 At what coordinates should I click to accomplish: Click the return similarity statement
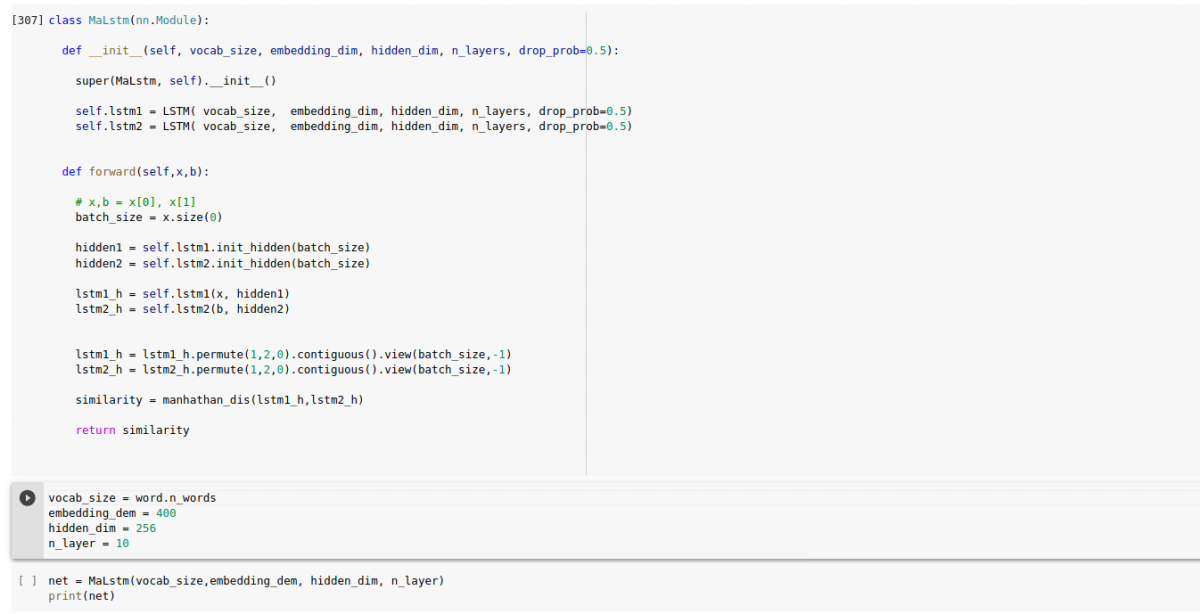coord(132,430)
